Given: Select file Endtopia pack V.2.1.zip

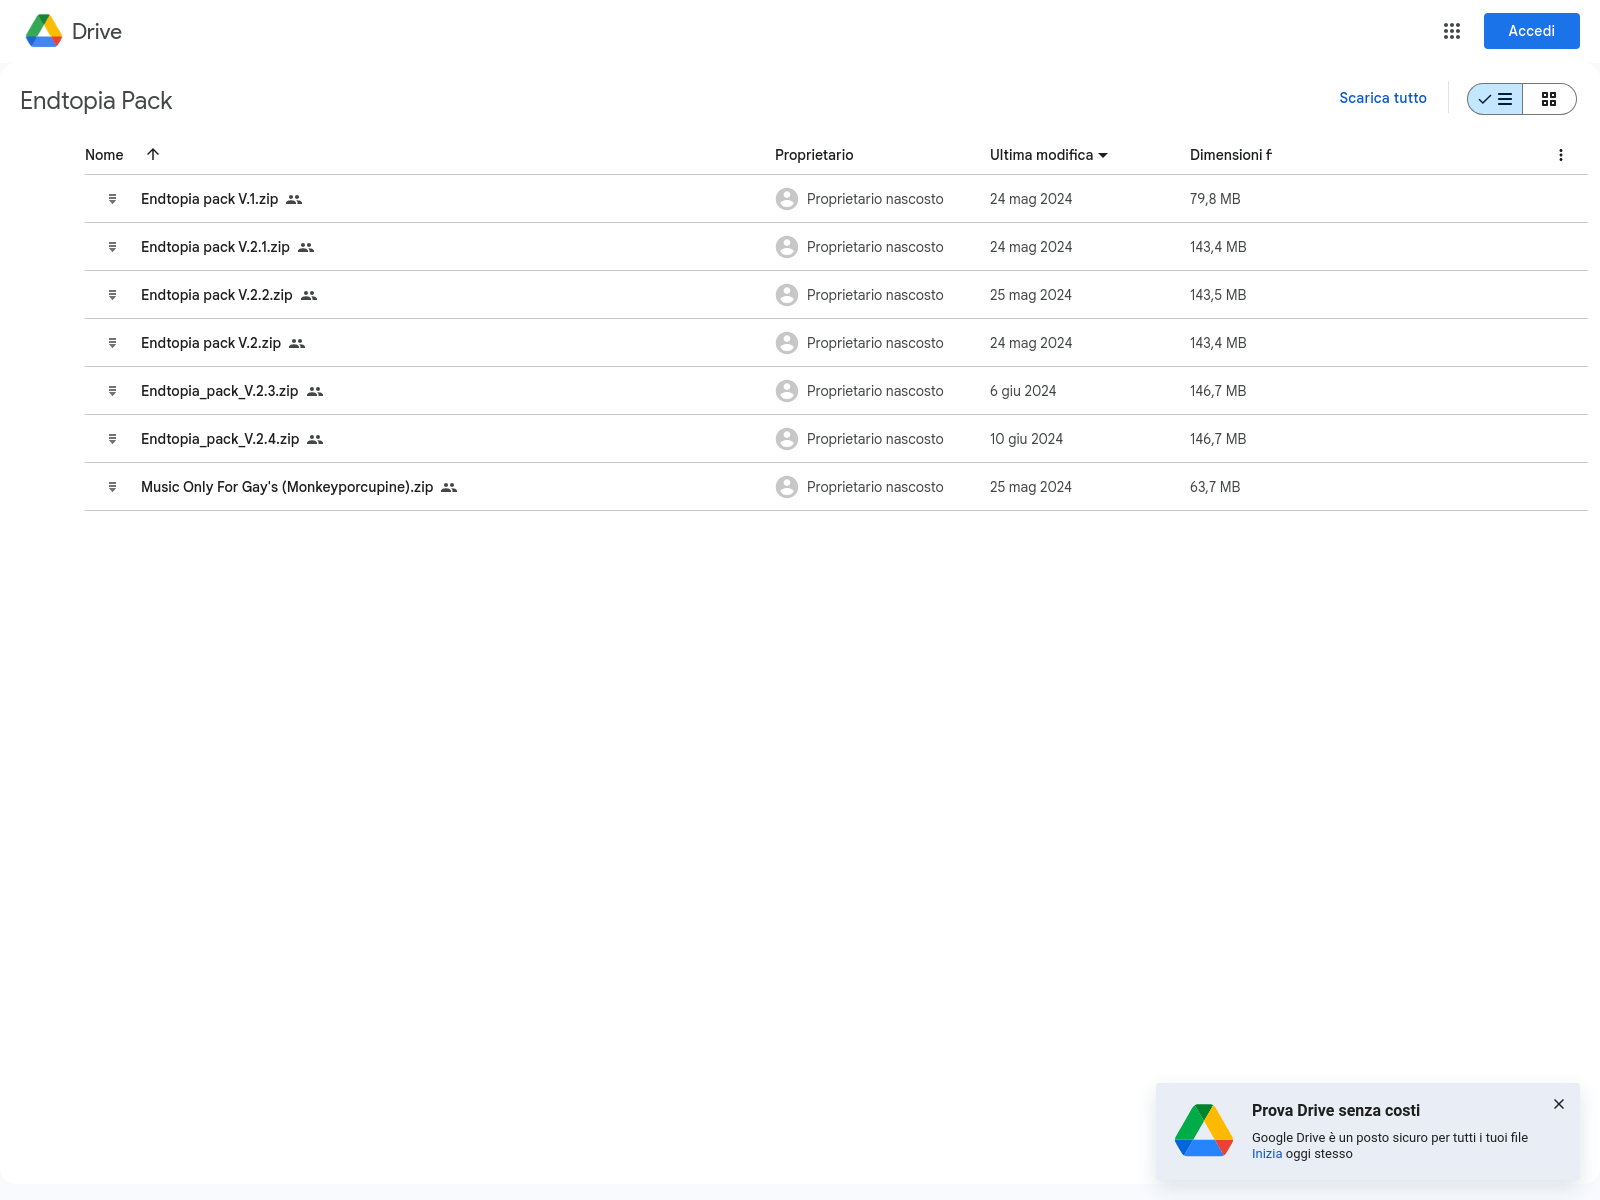Looking at the screenshot, I should point(836,247).
